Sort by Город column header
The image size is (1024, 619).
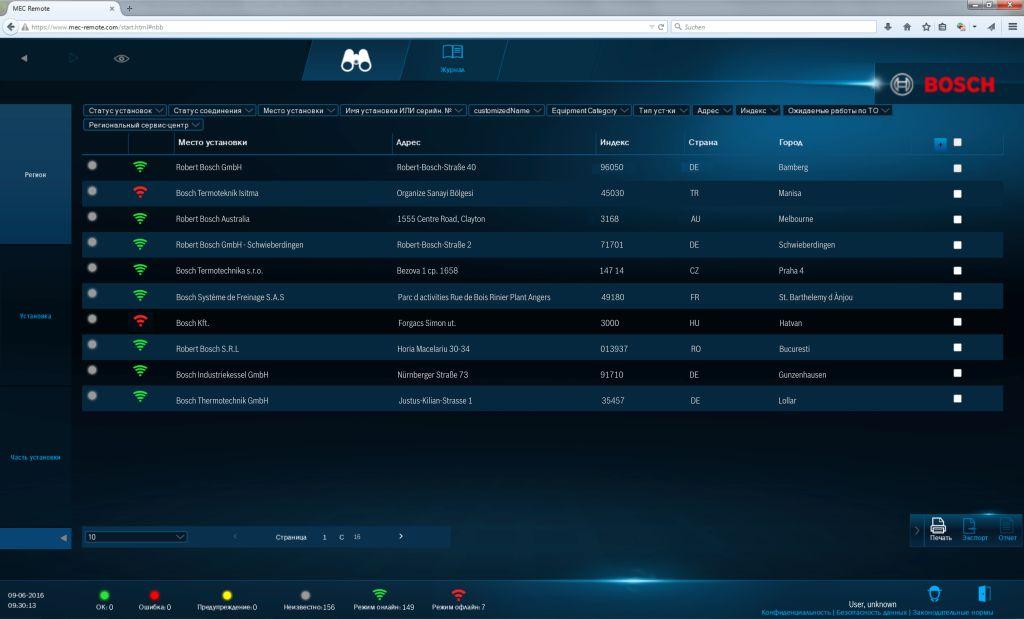coord(791,142)
